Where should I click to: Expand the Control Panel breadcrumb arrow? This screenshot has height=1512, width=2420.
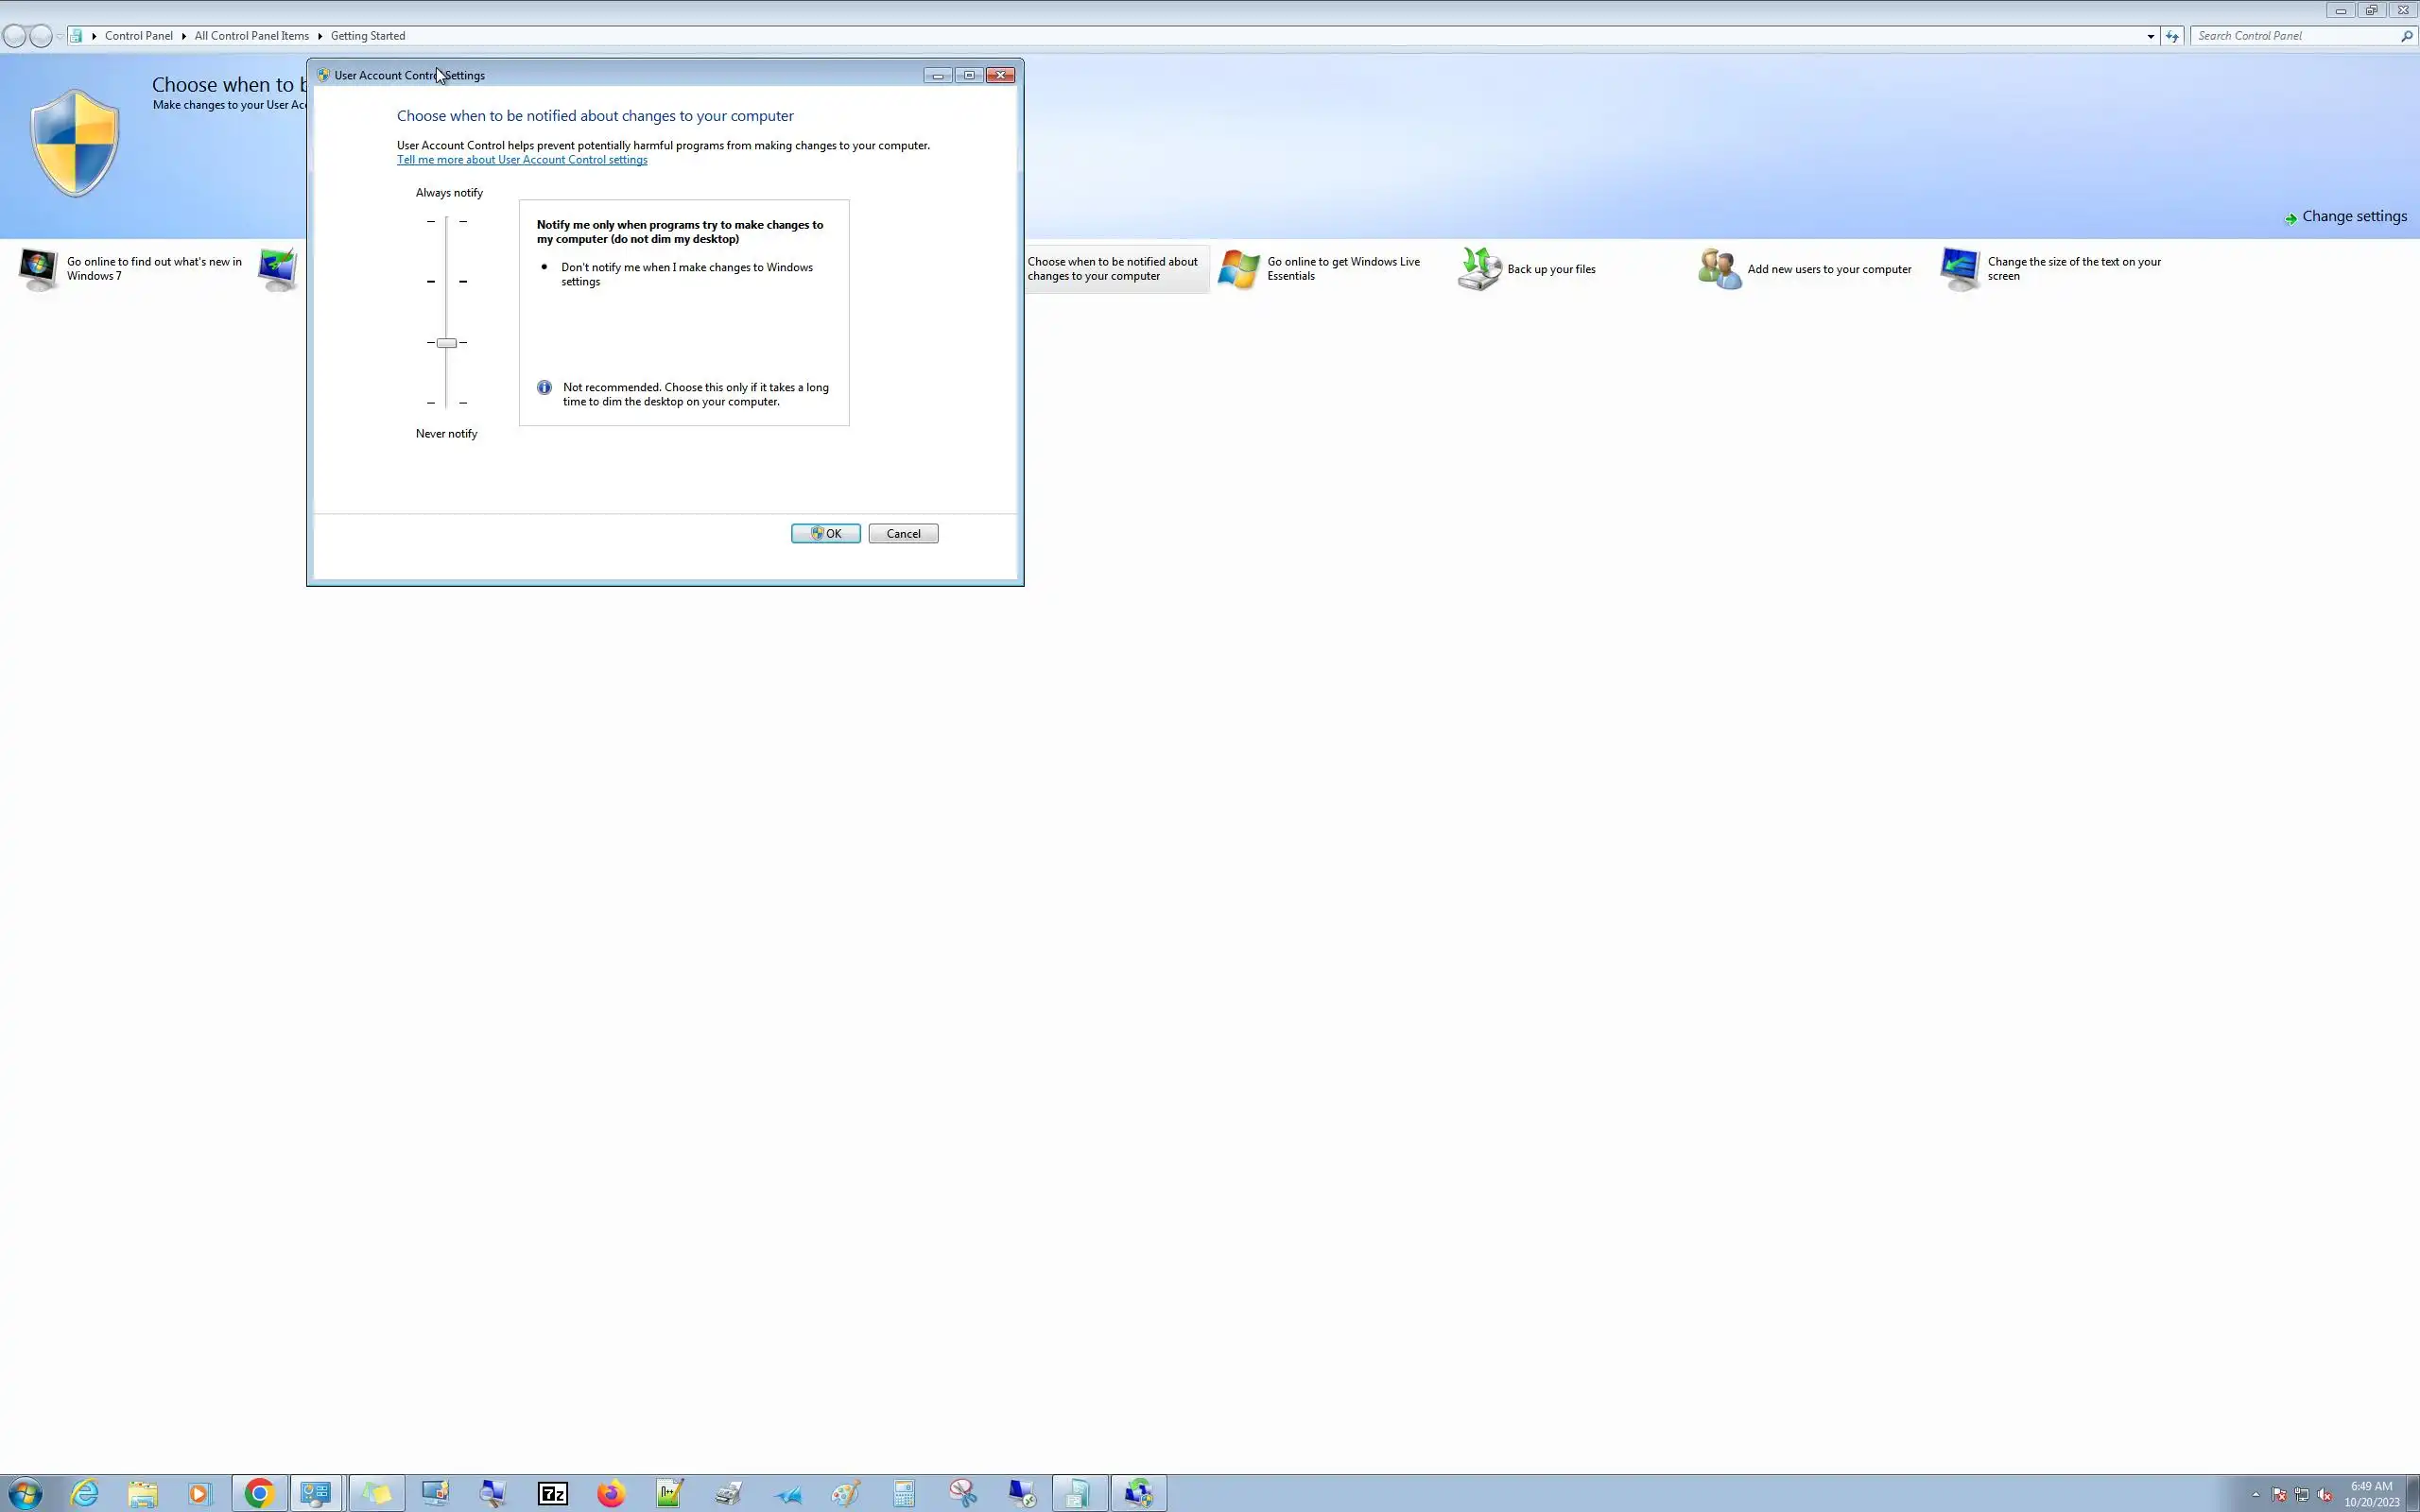pyautogui.click(x=184, y=36)
